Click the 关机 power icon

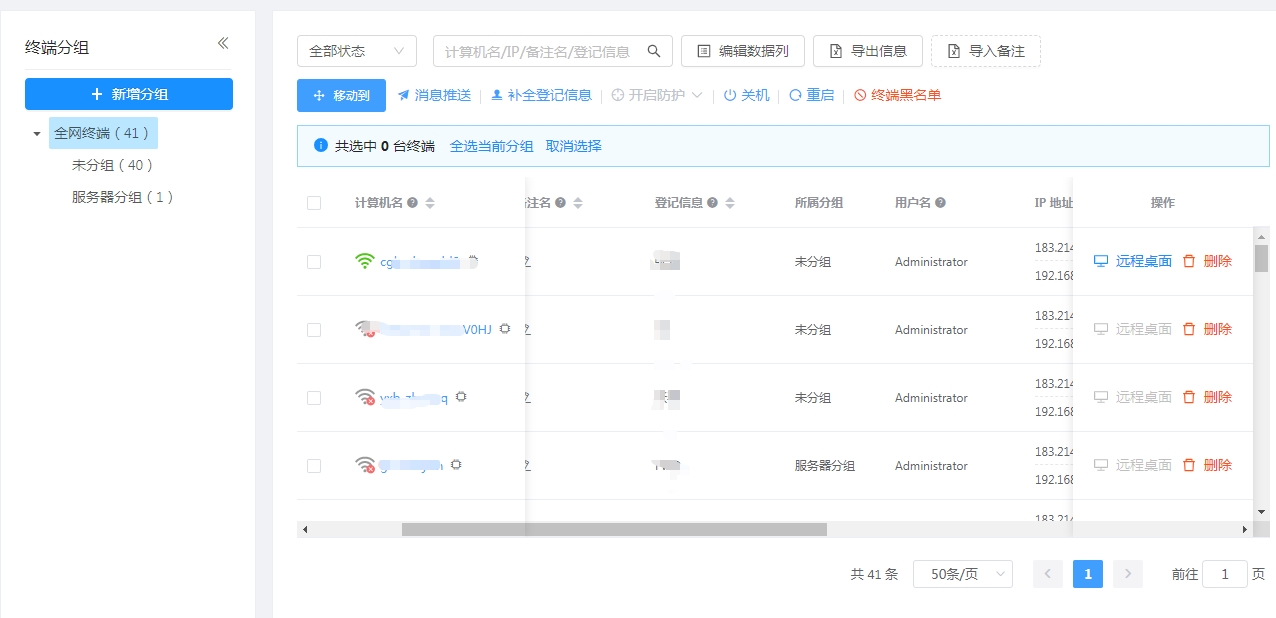pos(730,95)
